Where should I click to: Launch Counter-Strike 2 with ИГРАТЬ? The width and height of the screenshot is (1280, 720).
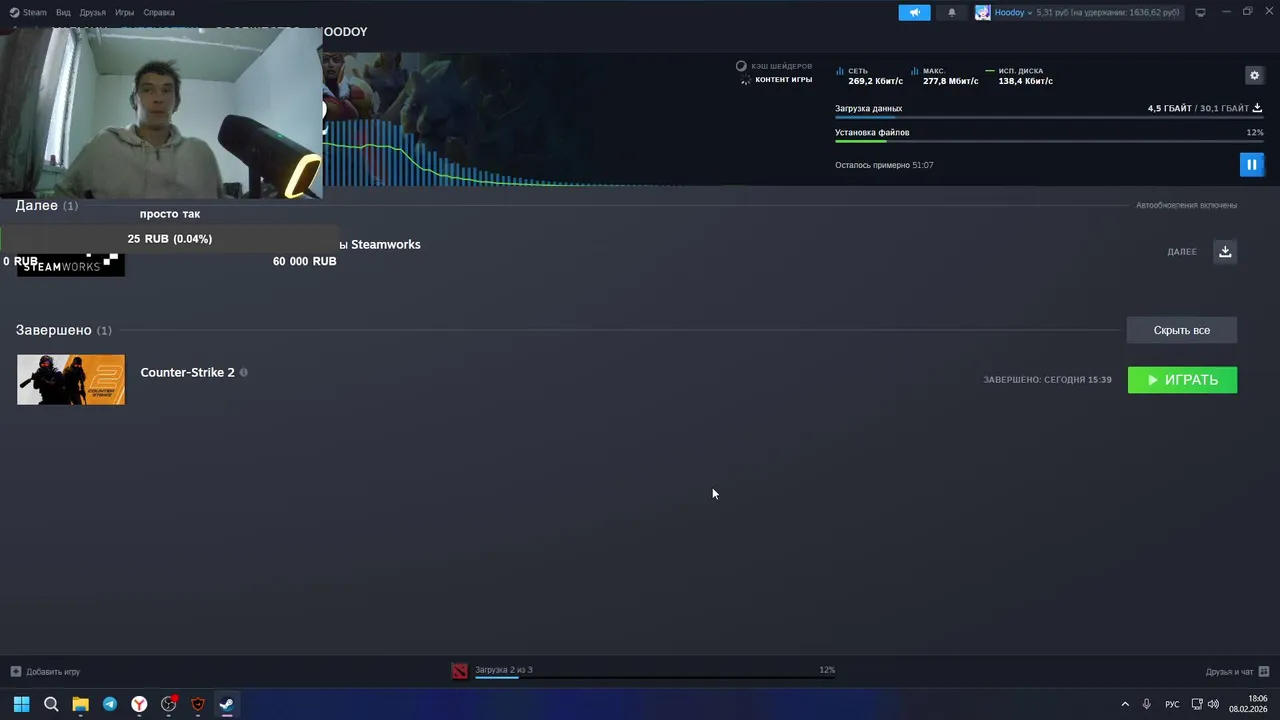(1182, 380)
